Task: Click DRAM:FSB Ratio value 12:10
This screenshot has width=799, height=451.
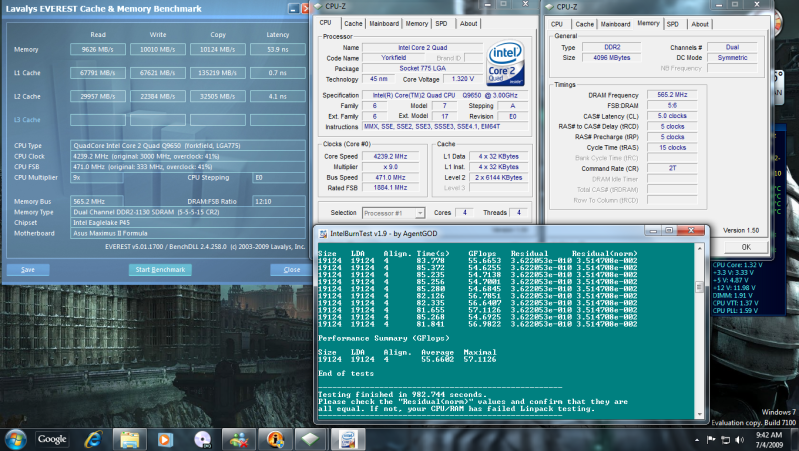Action: (279, 201)
